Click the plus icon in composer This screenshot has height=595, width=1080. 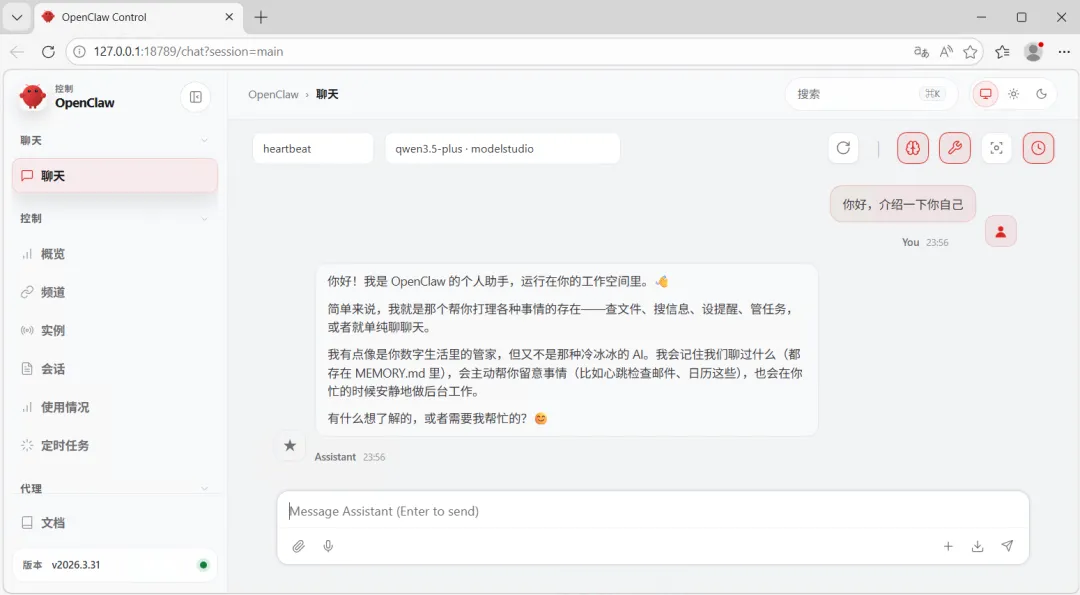pyautogui.click(x=948, y=546)
